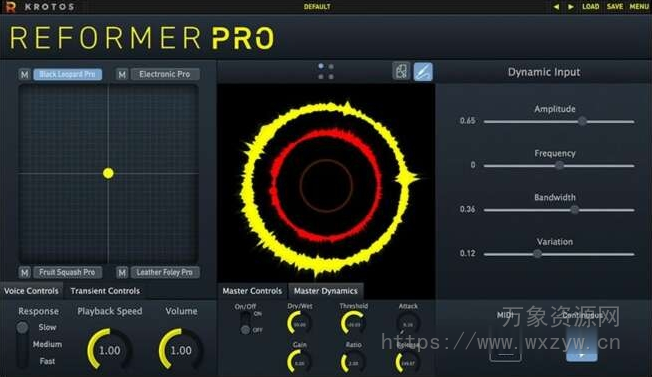The image size is (652, 377).
Task: Click the Response switch handle
Action: pos(22,328)
